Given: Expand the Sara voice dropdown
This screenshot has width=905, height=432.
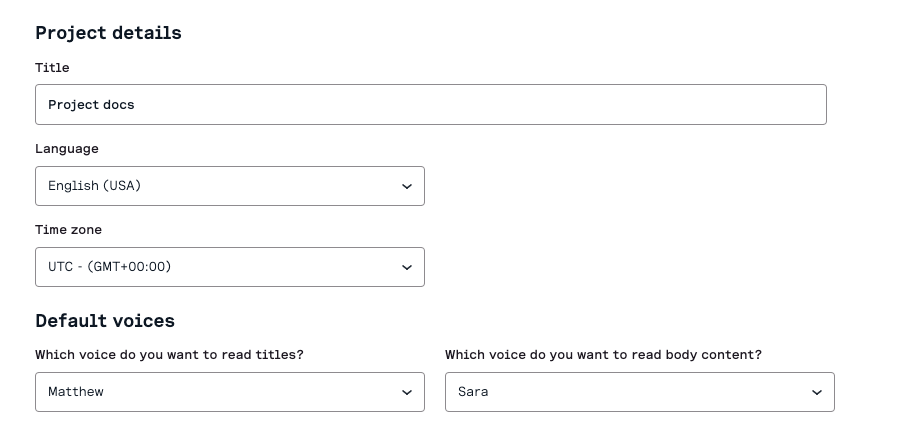Looking at the screenshot, I should [639, 392].
